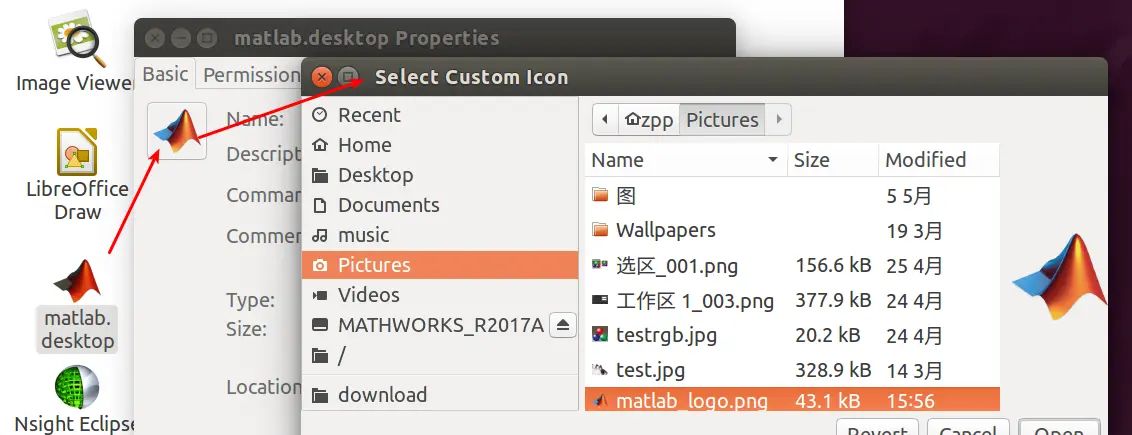The image size is (1132, 435).
Task: Open the root / location in sidebar
Action: click(440, 356)
